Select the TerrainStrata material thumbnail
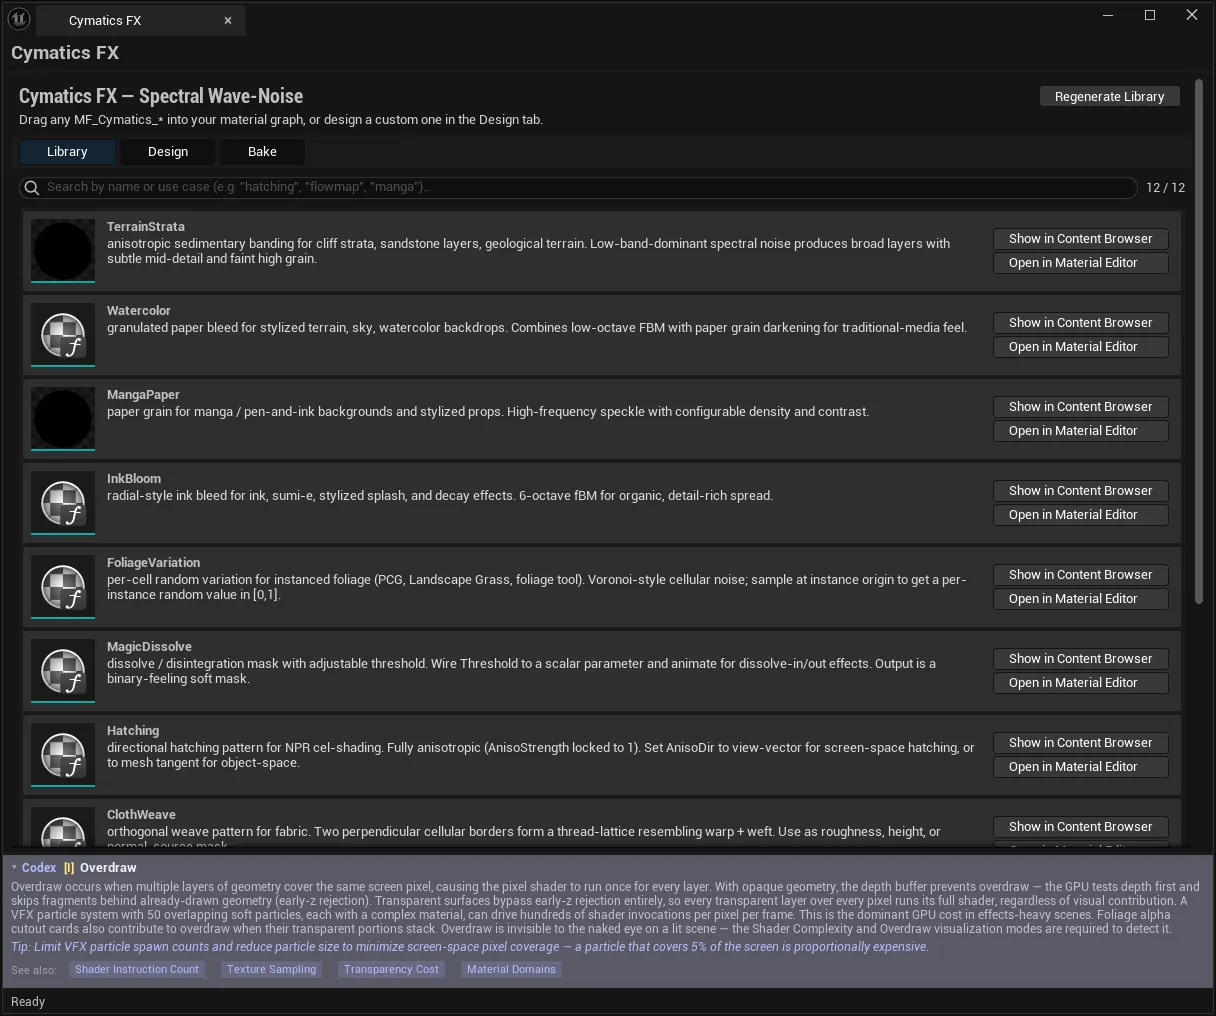 63,251
